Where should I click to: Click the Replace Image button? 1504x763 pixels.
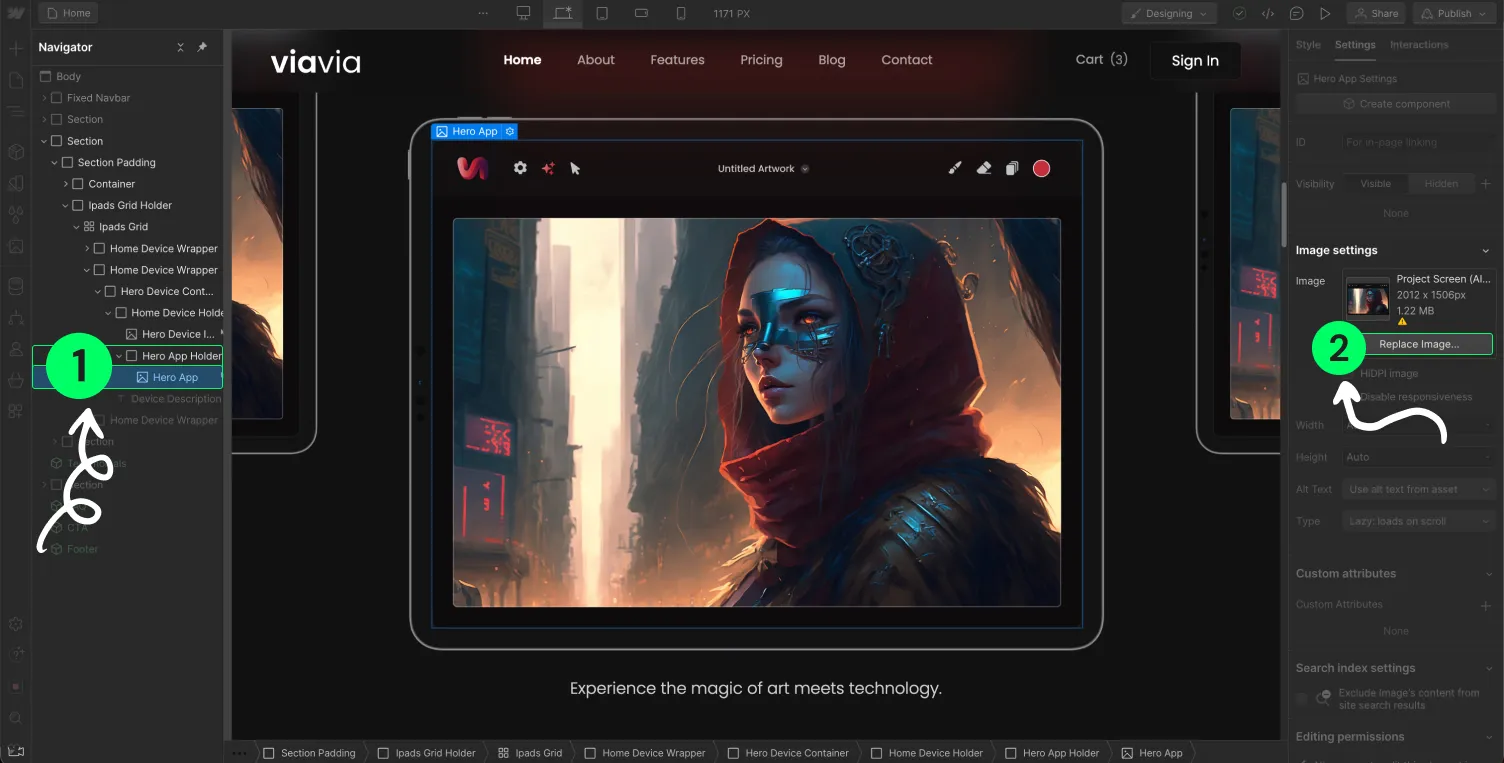tap(1418, 344)
